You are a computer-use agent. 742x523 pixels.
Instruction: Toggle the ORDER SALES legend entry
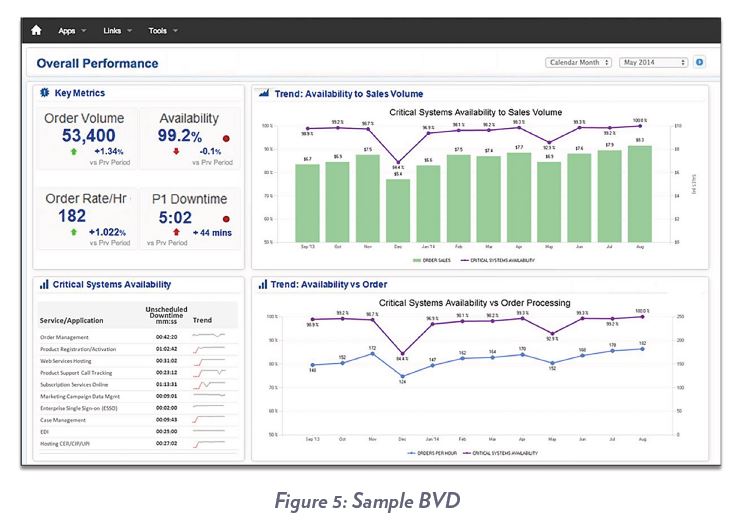tap(432, 260)
